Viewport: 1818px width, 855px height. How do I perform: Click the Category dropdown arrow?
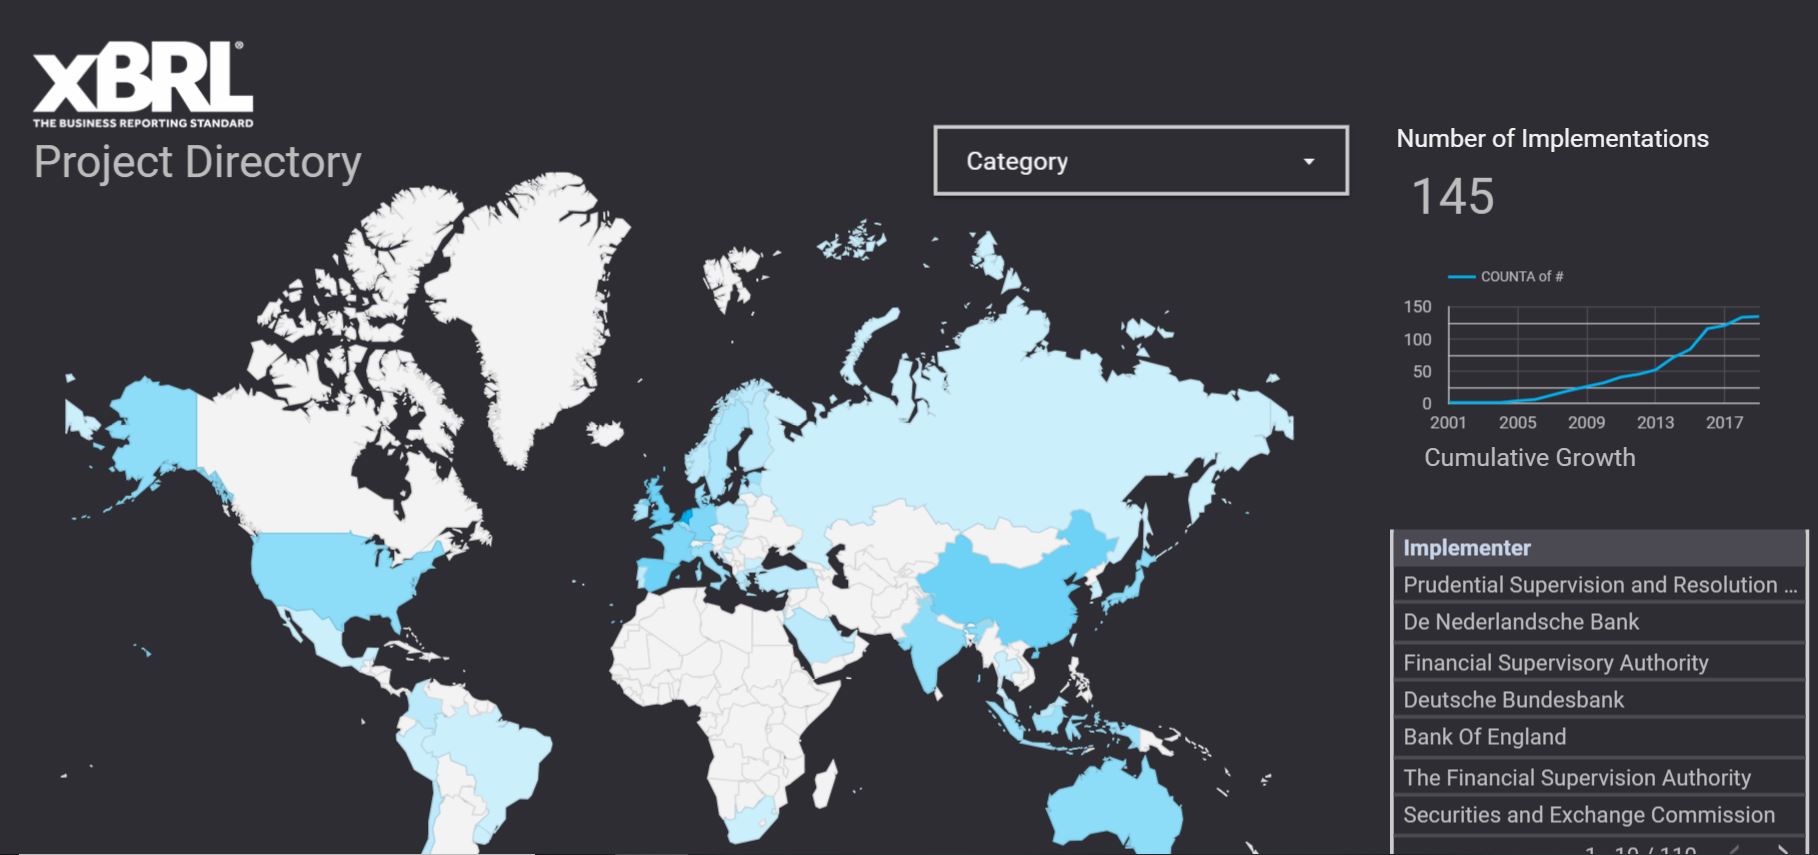coord(1308,161)
